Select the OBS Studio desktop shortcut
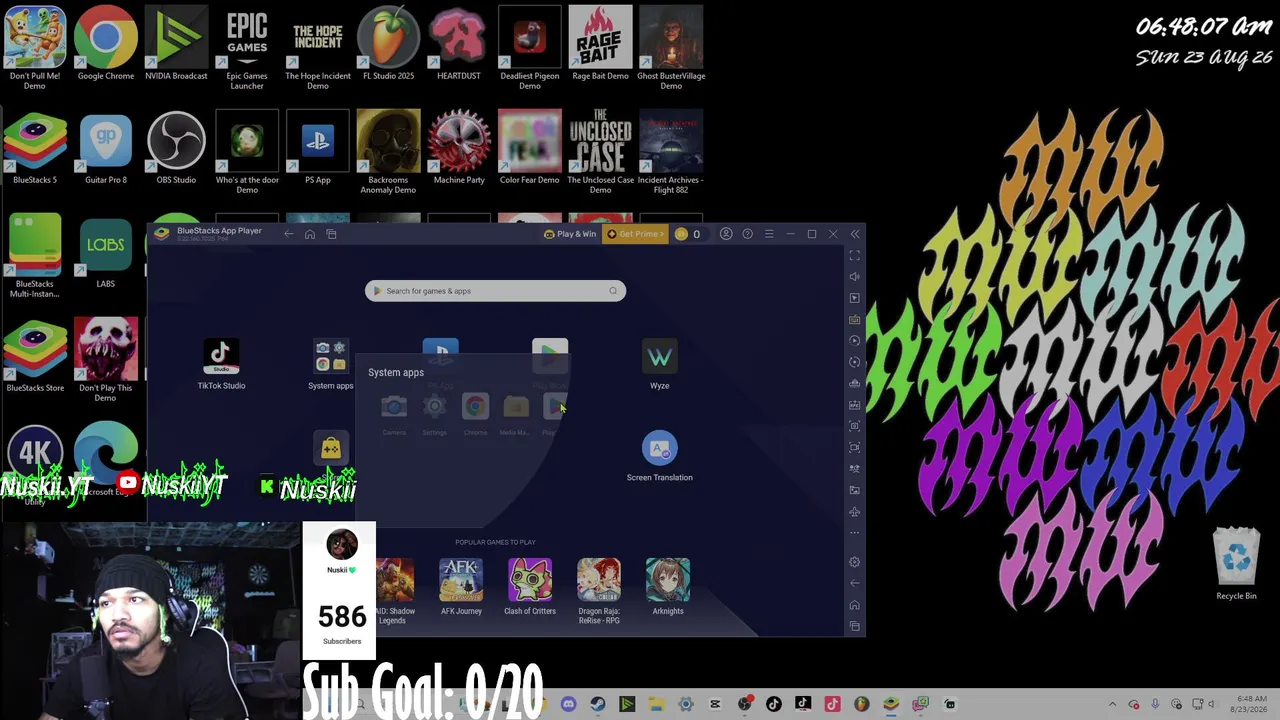Image resolution: width=1280 pixels, height=720 pixels. [x=176, y=148]
